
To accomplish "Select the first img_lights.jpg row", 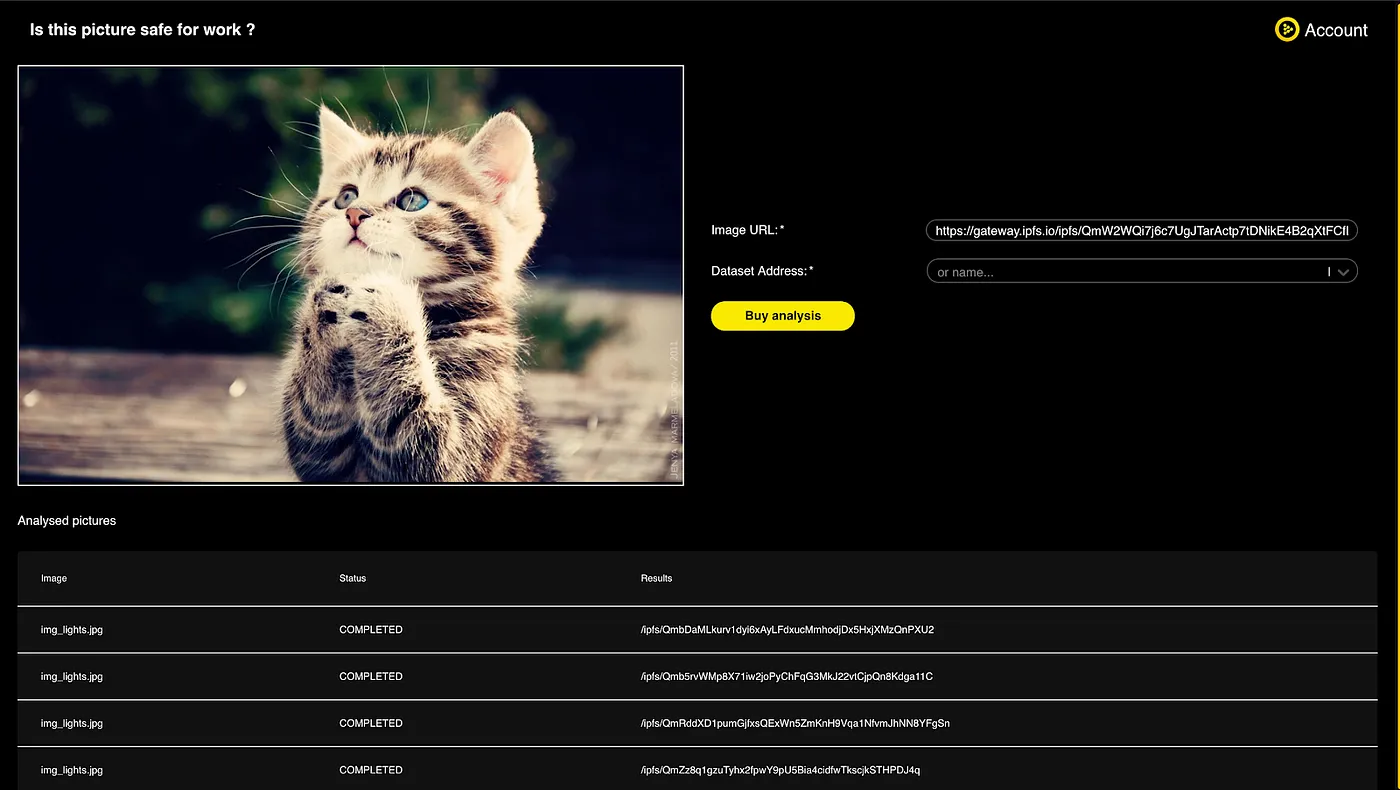I will tap(71, 629).
